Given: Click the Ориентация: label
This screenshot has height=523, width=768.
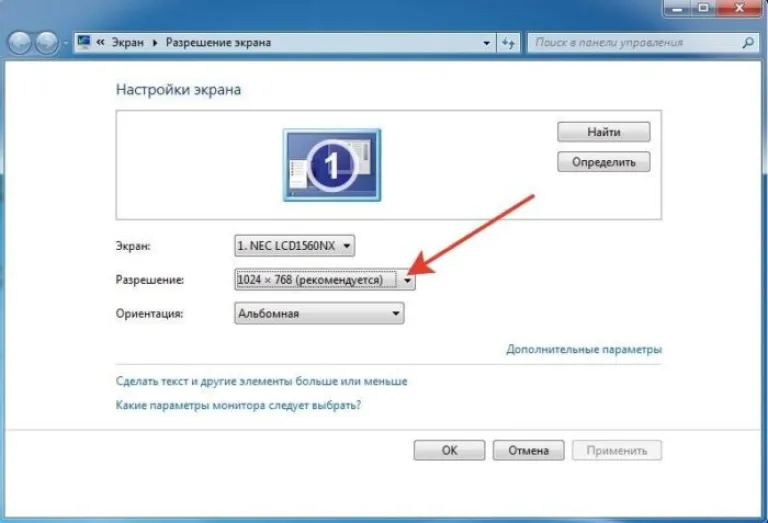Looking at the screenshot, I should 149,313.
